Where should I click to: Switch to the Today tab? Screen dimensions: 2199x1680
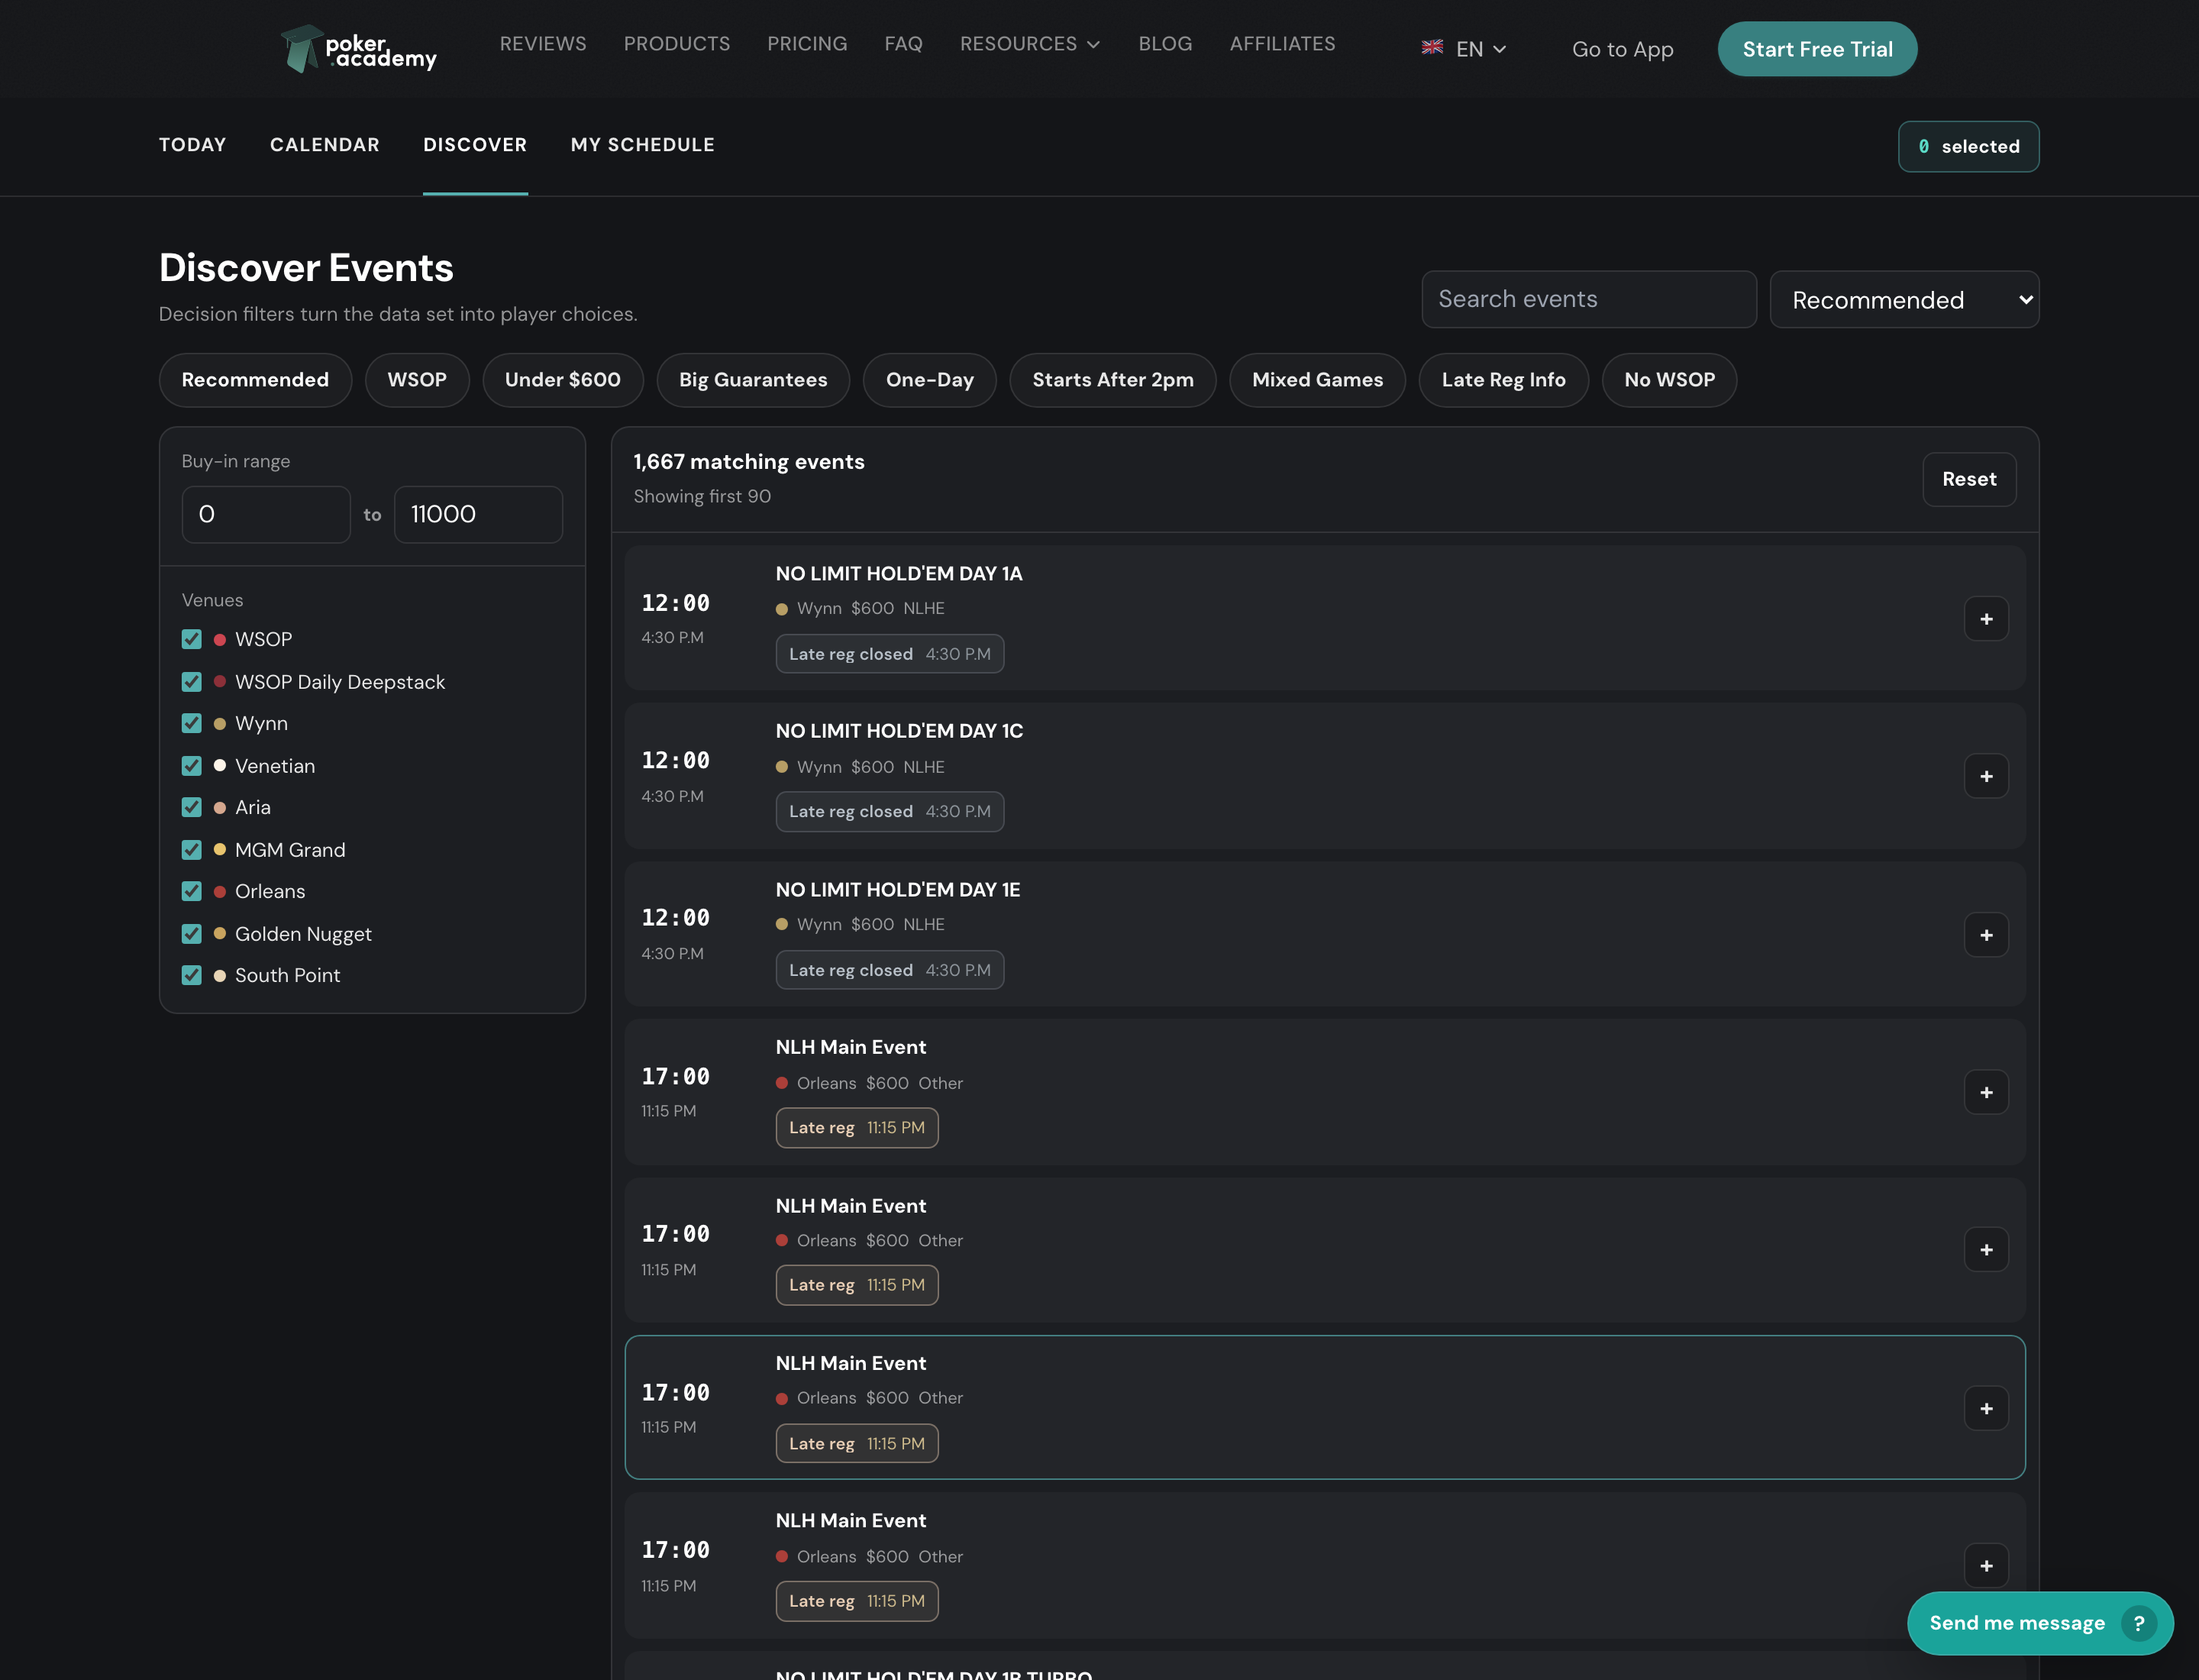click(193, 145)
